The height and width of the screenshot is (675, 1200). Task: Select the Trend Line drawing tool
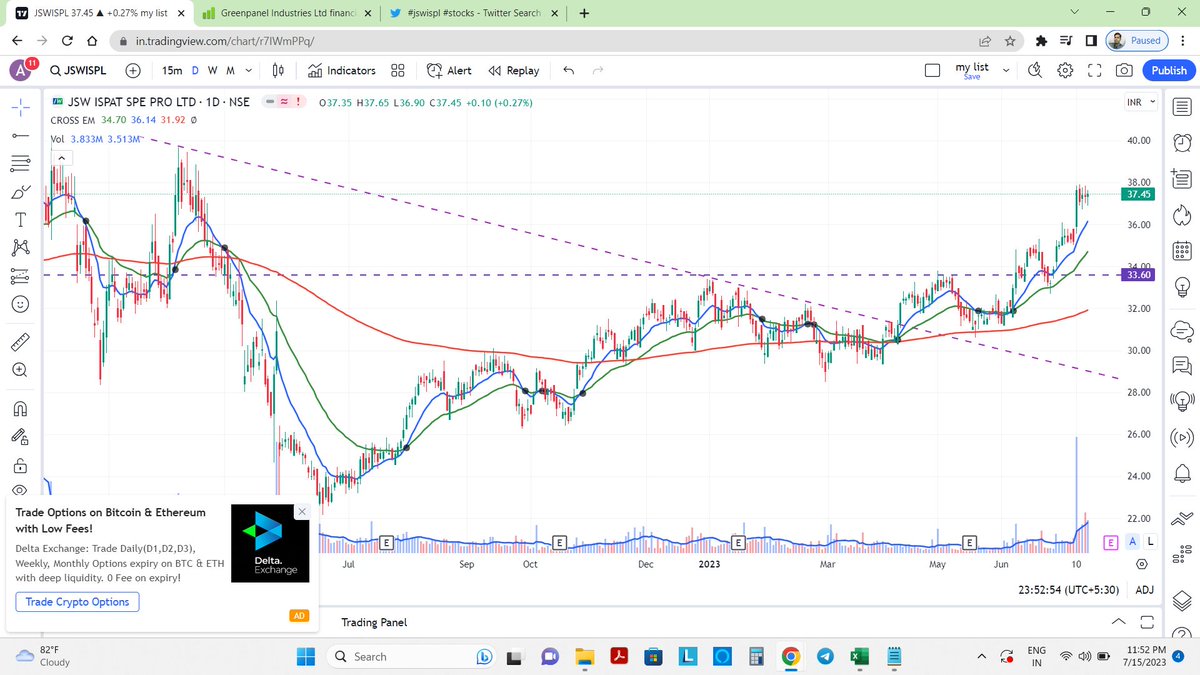[x=20, y=137]
